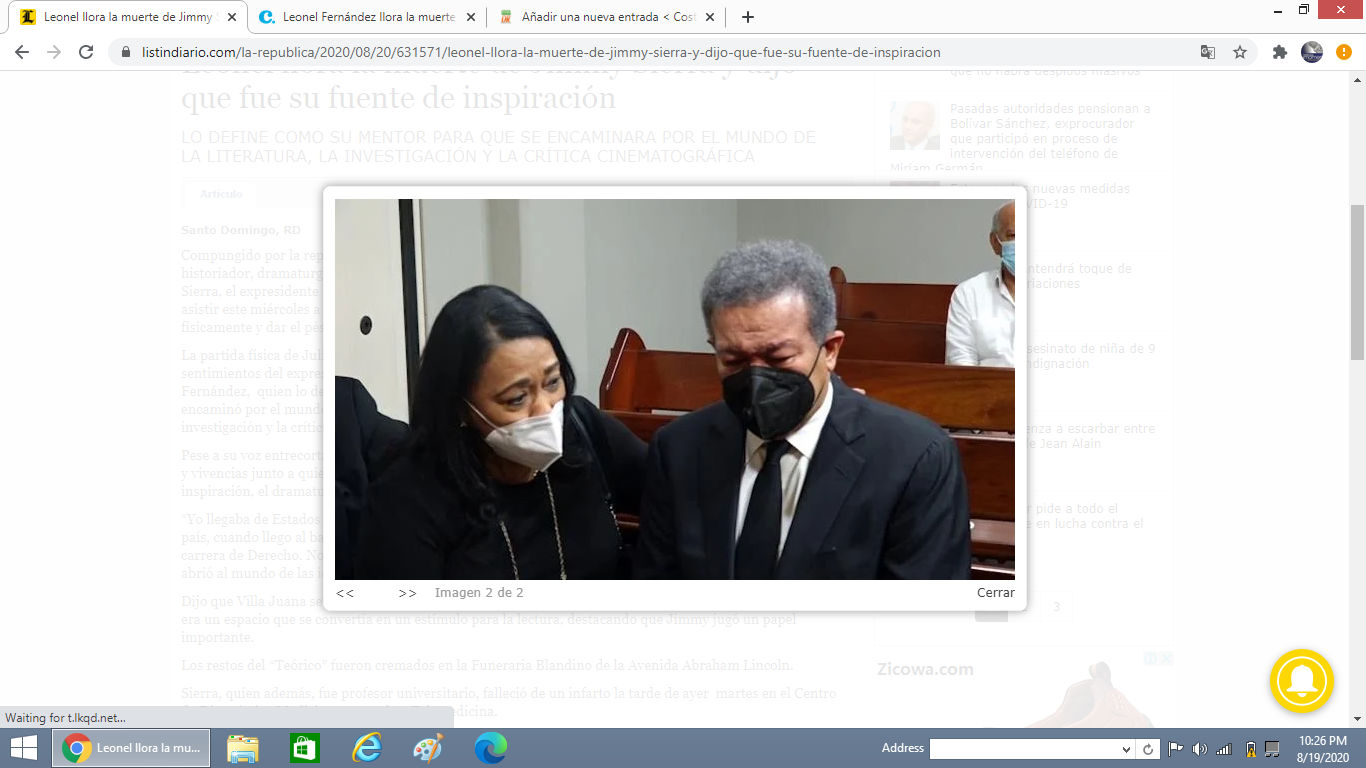Open the Extensions puzzle piece menu

click(x=1279, y=52)
